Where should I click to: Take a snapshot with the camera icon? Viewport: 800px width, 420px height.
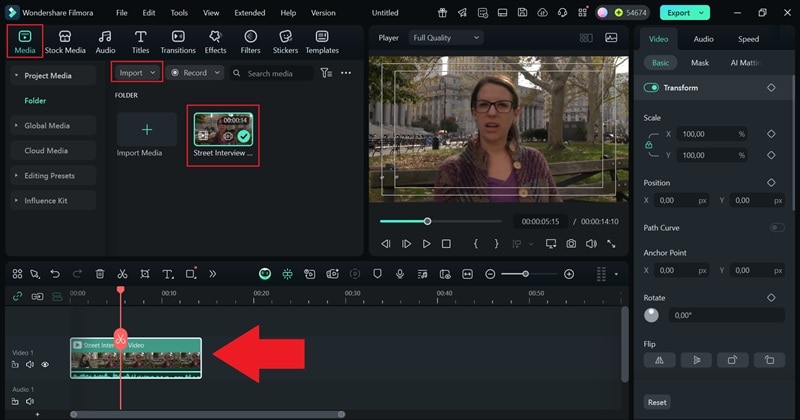(570, 244)
